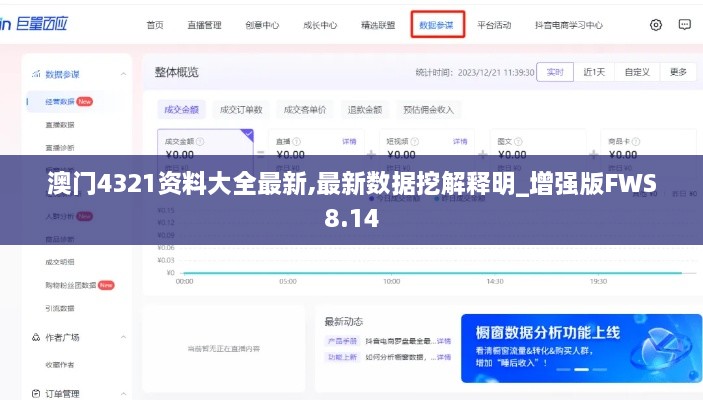This screenshot has height=400, width=703.
Task: Open the 更多 time range dropdown
Action: (678, 72)
